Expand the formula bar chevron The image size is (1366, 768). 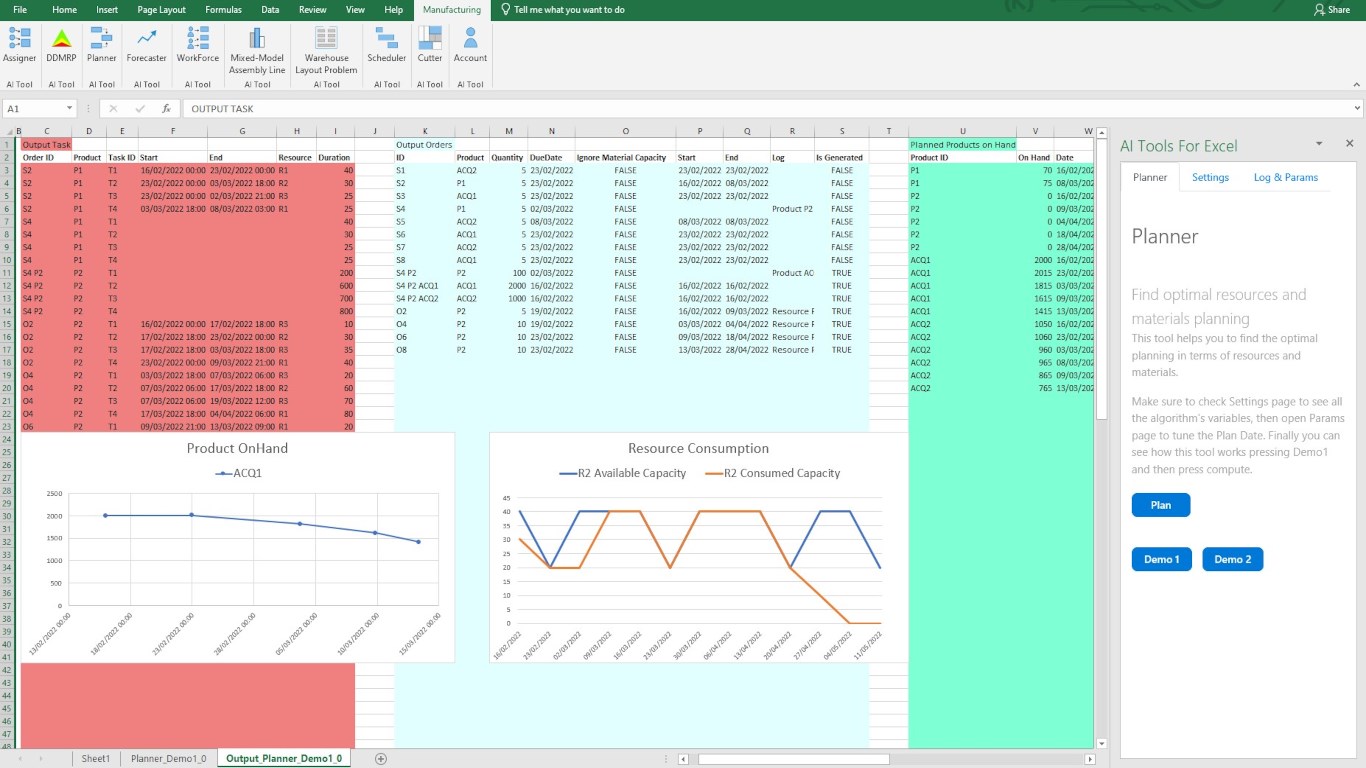[1357, 108]
